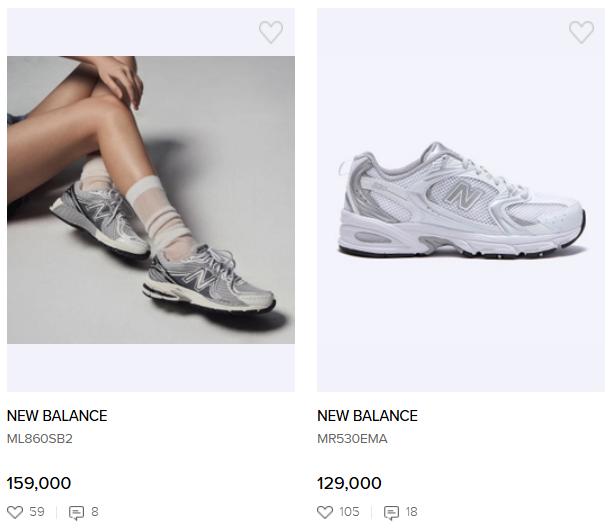611x531 pixels.
Task: View the 8 comments count on ML860SB2
Action: 95,512
